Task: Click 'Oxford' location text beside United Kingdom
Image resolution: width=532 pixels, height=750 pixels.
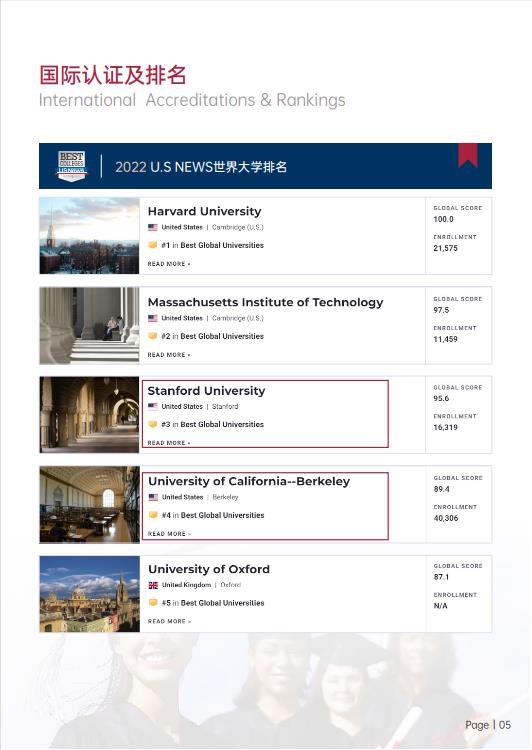Action: [x=231, y=585]
